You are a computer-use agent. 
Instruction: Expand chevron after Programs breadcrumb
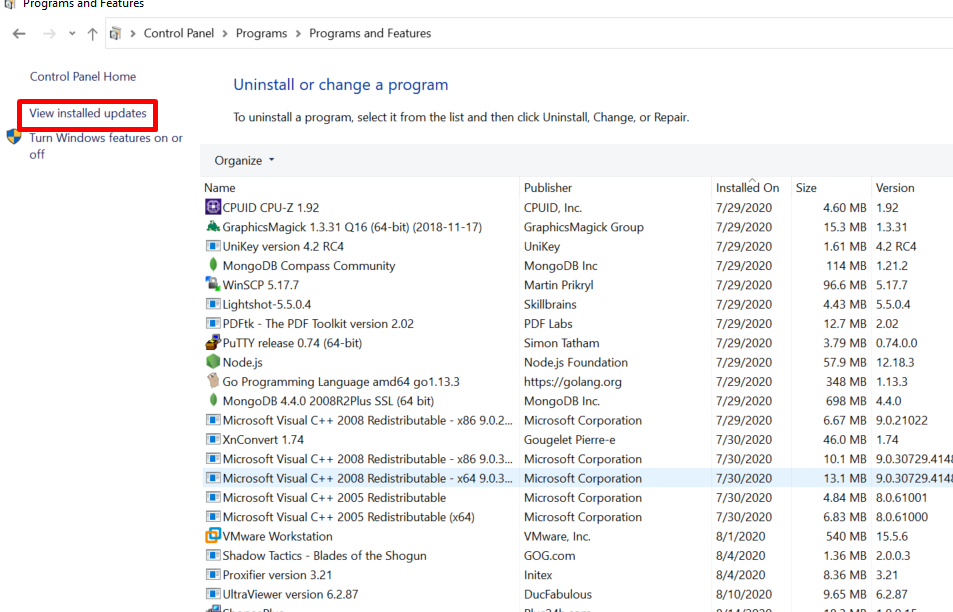point(298,33)
